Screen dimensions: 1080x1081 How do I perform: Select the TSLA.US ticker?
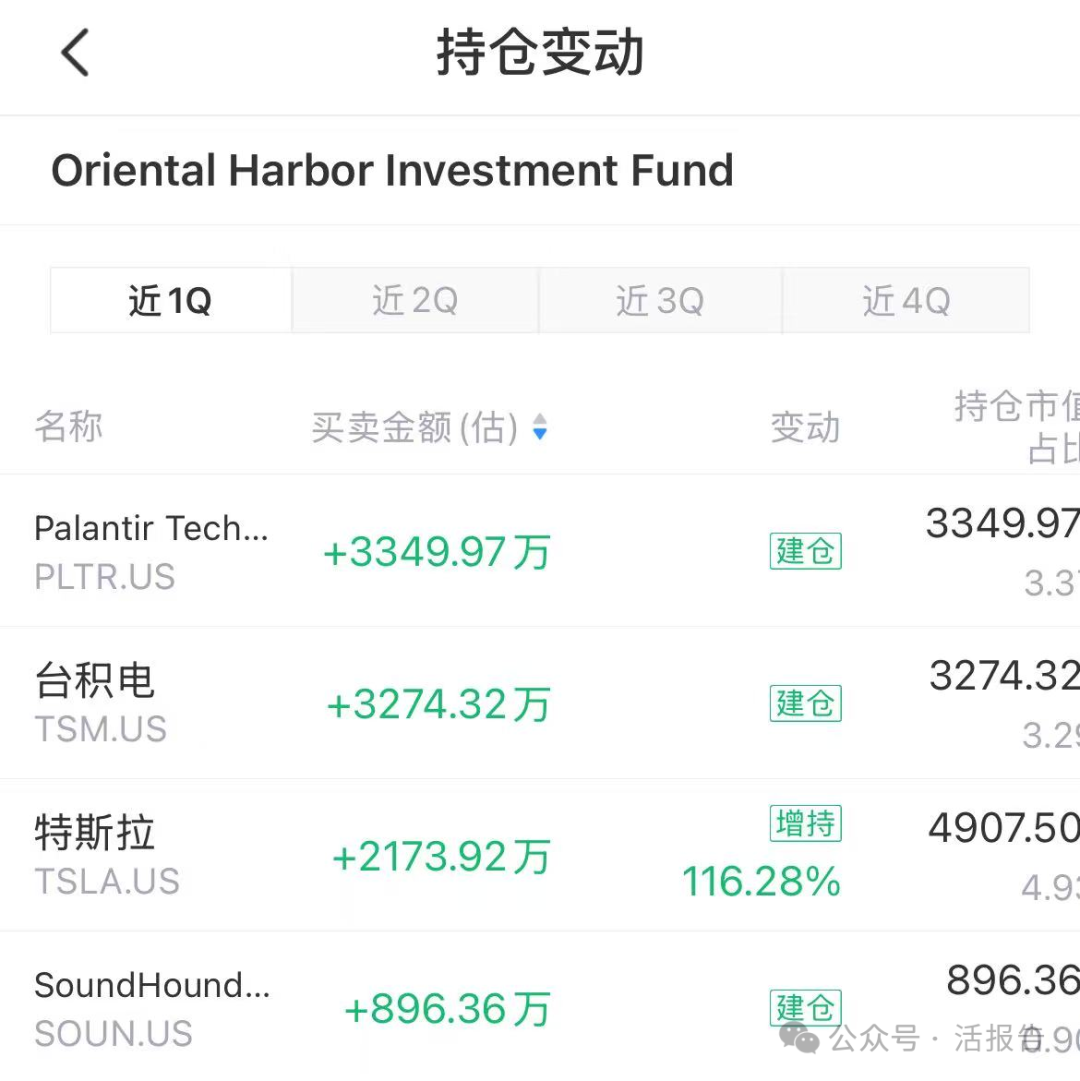[107, 881]
